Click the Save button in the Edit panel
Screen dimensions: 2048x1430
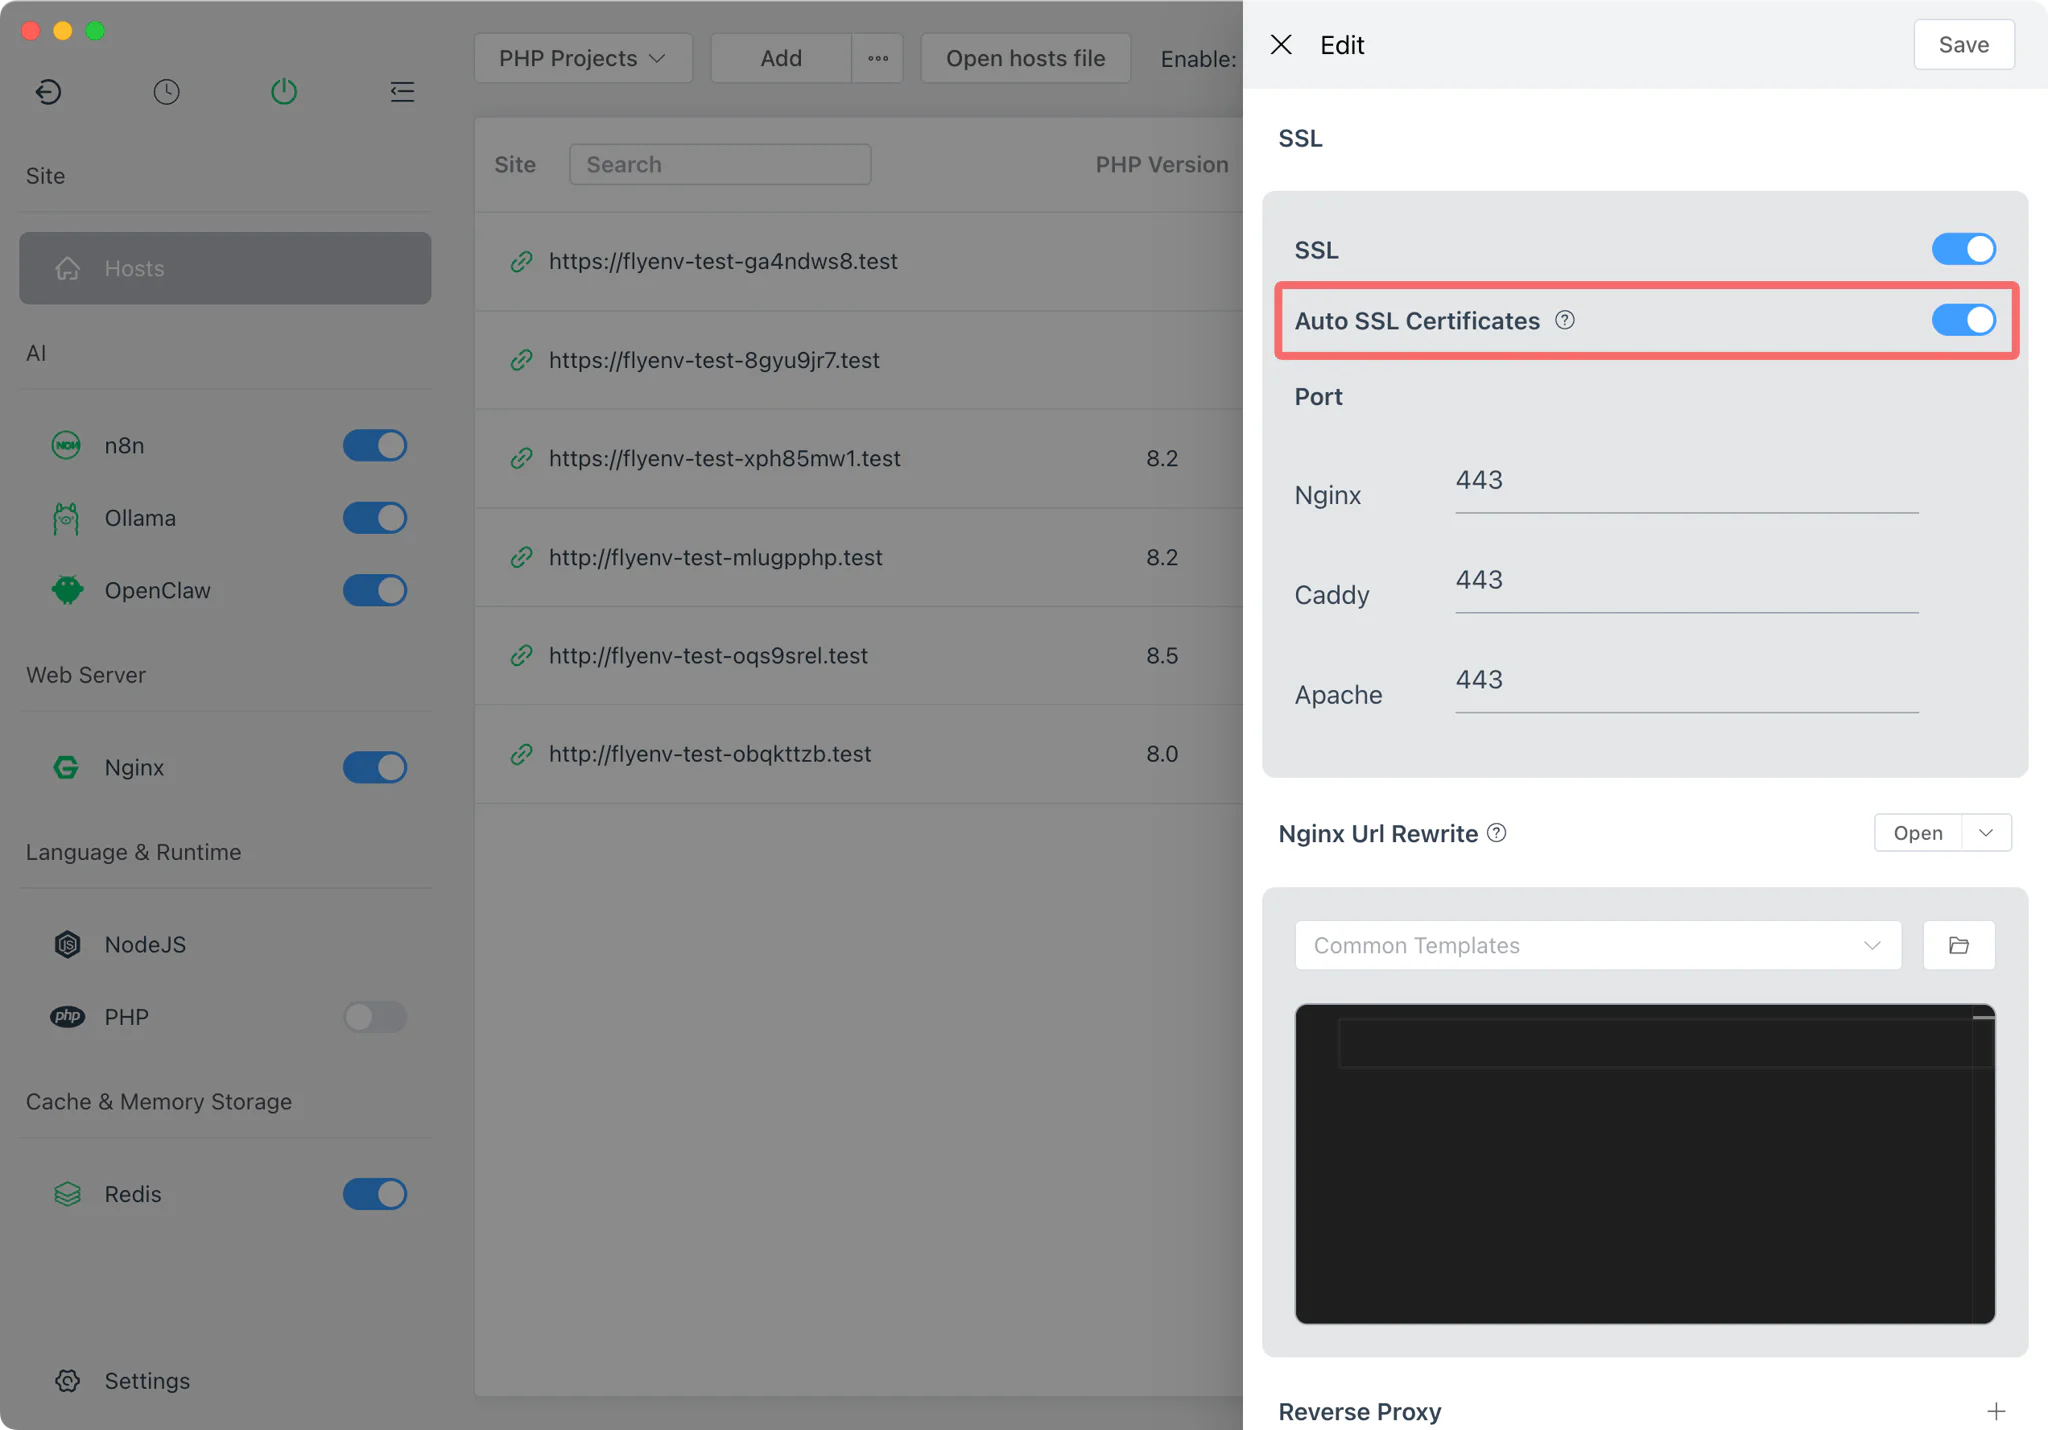pos(1962,44)
